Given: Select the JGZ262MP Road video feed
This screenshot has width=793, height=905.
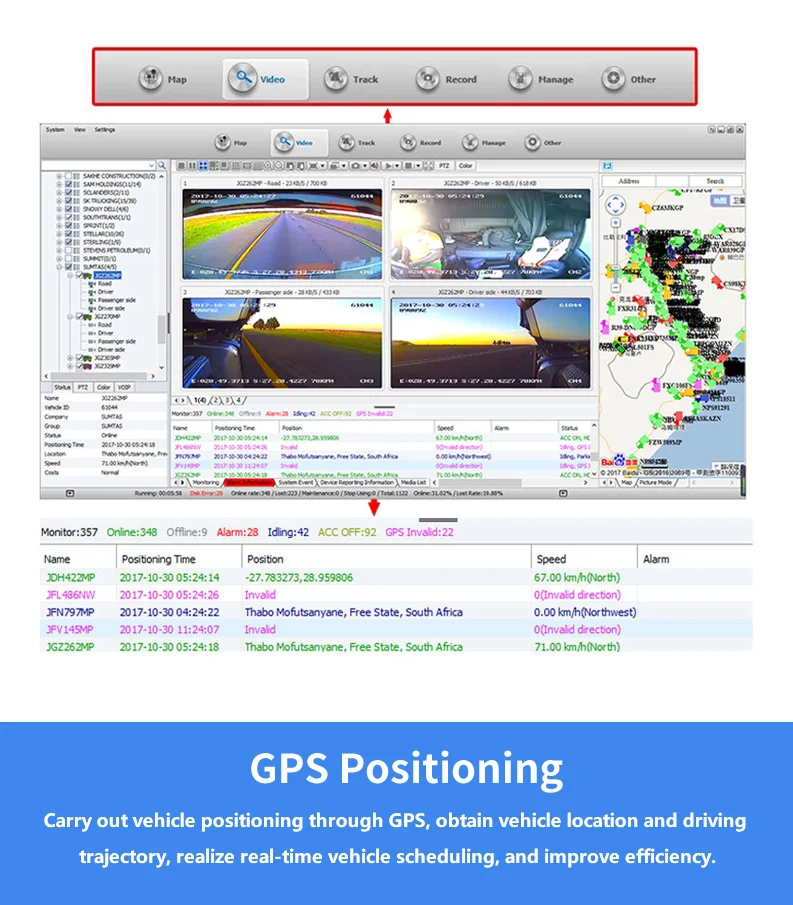Looking at the screenshot, I should pos(282,234).
